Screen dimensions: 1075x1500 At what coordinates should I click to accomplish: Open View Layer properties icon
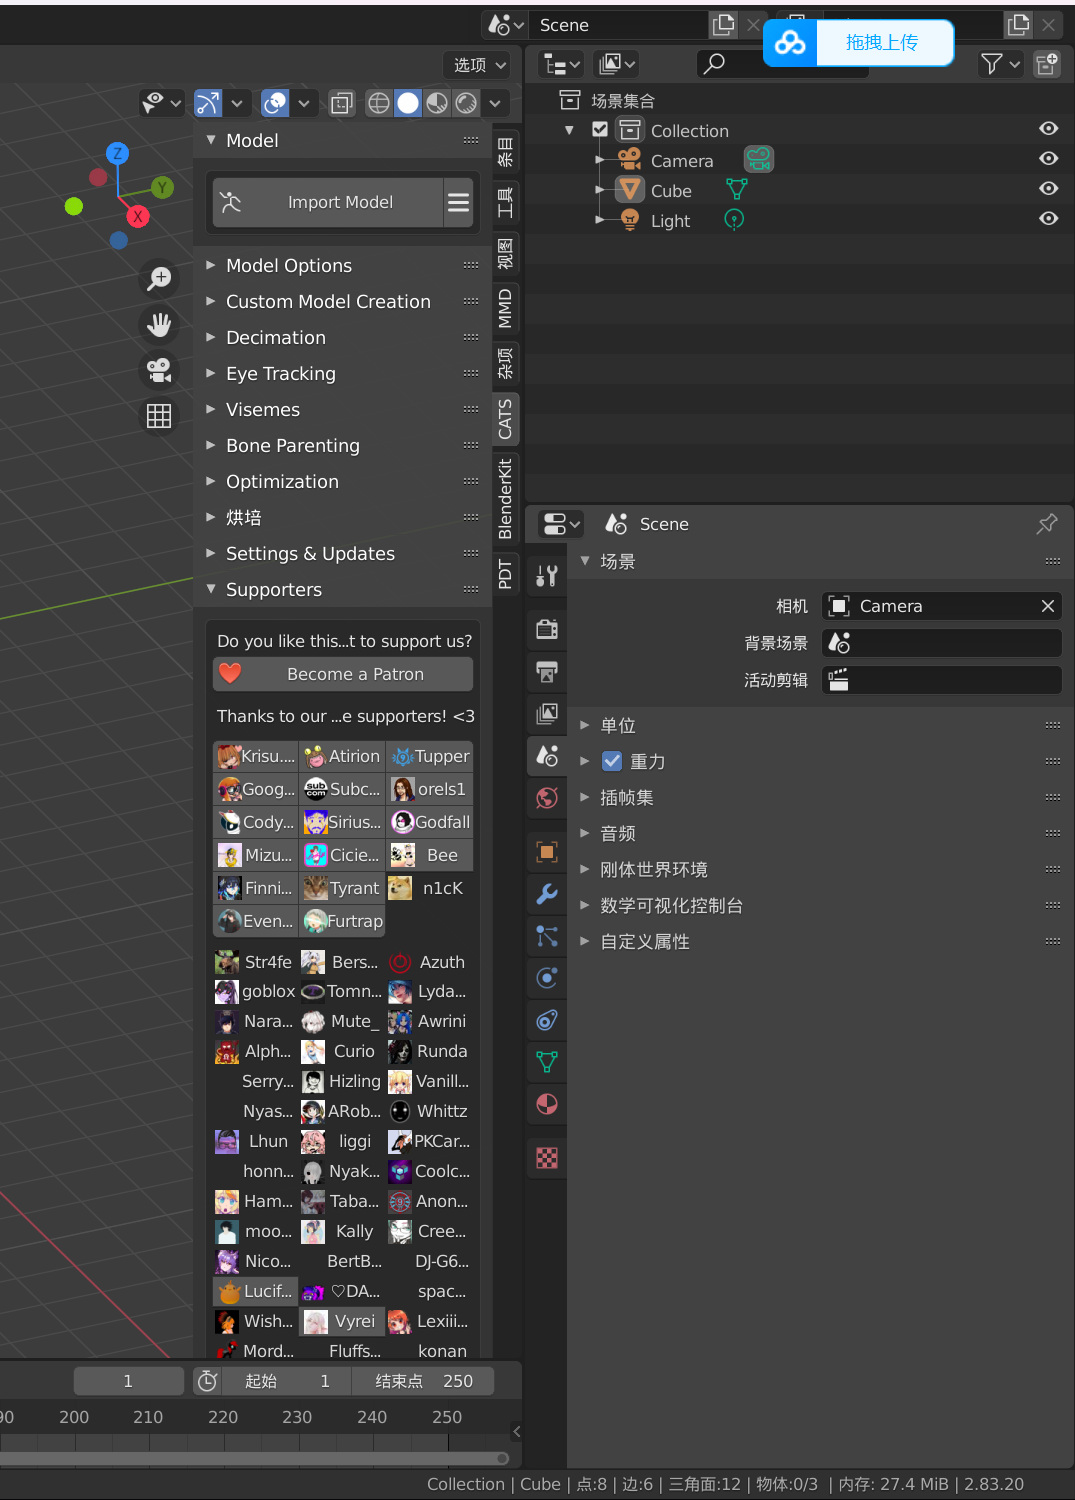[547, 713]
